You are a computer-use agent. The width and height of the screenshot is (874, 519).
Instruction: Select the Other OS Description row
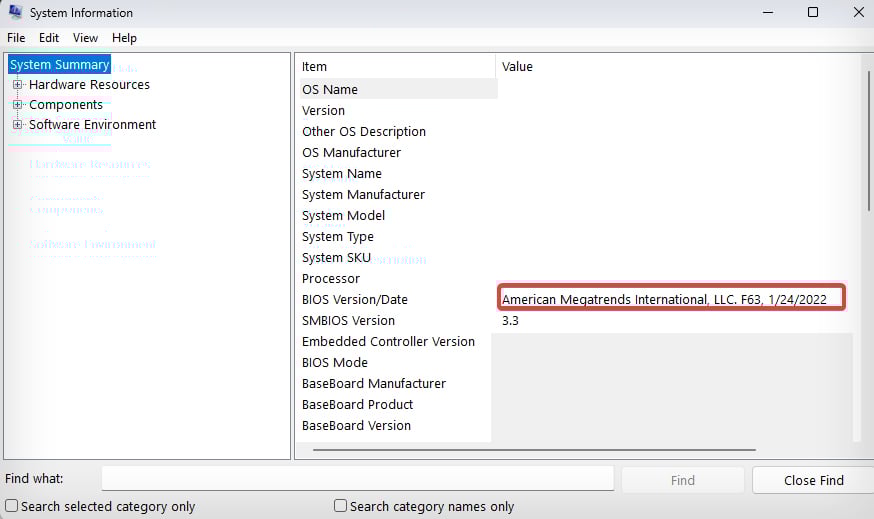click(363, 132)
